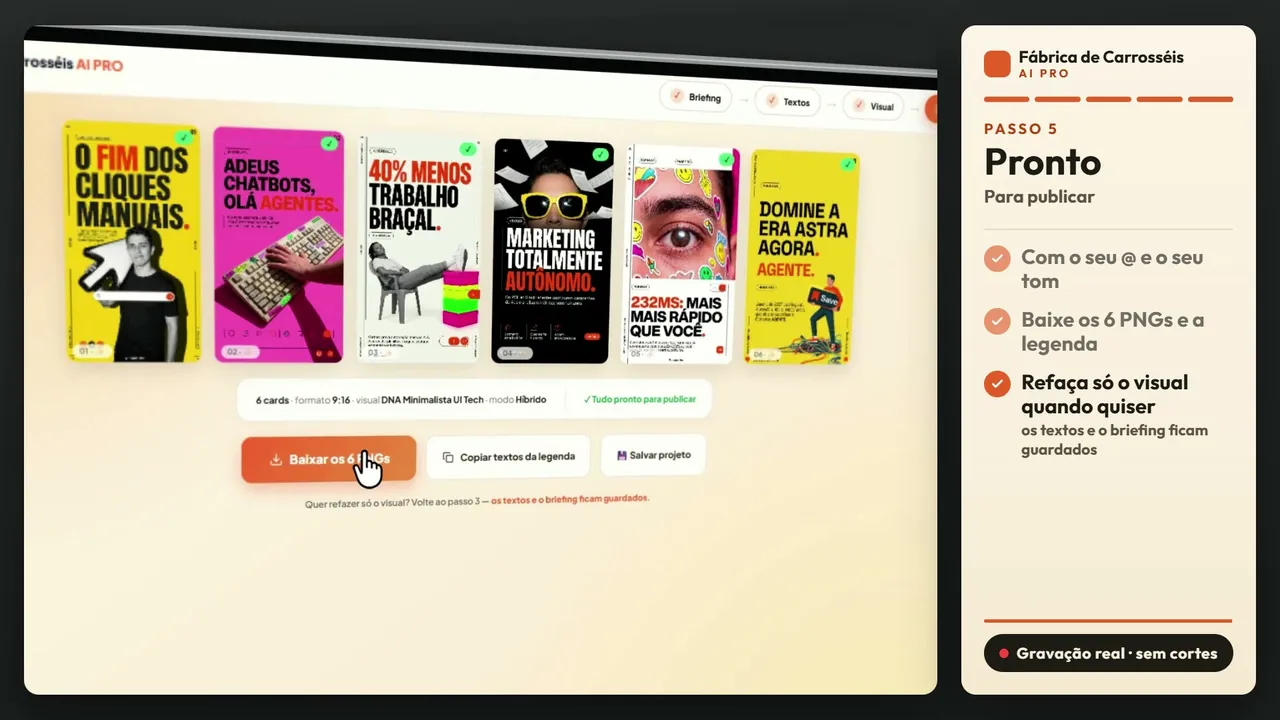Click the Para publicar subtitle
The width and height of the screenshot is (1280, 720).
click(1039, 197)
